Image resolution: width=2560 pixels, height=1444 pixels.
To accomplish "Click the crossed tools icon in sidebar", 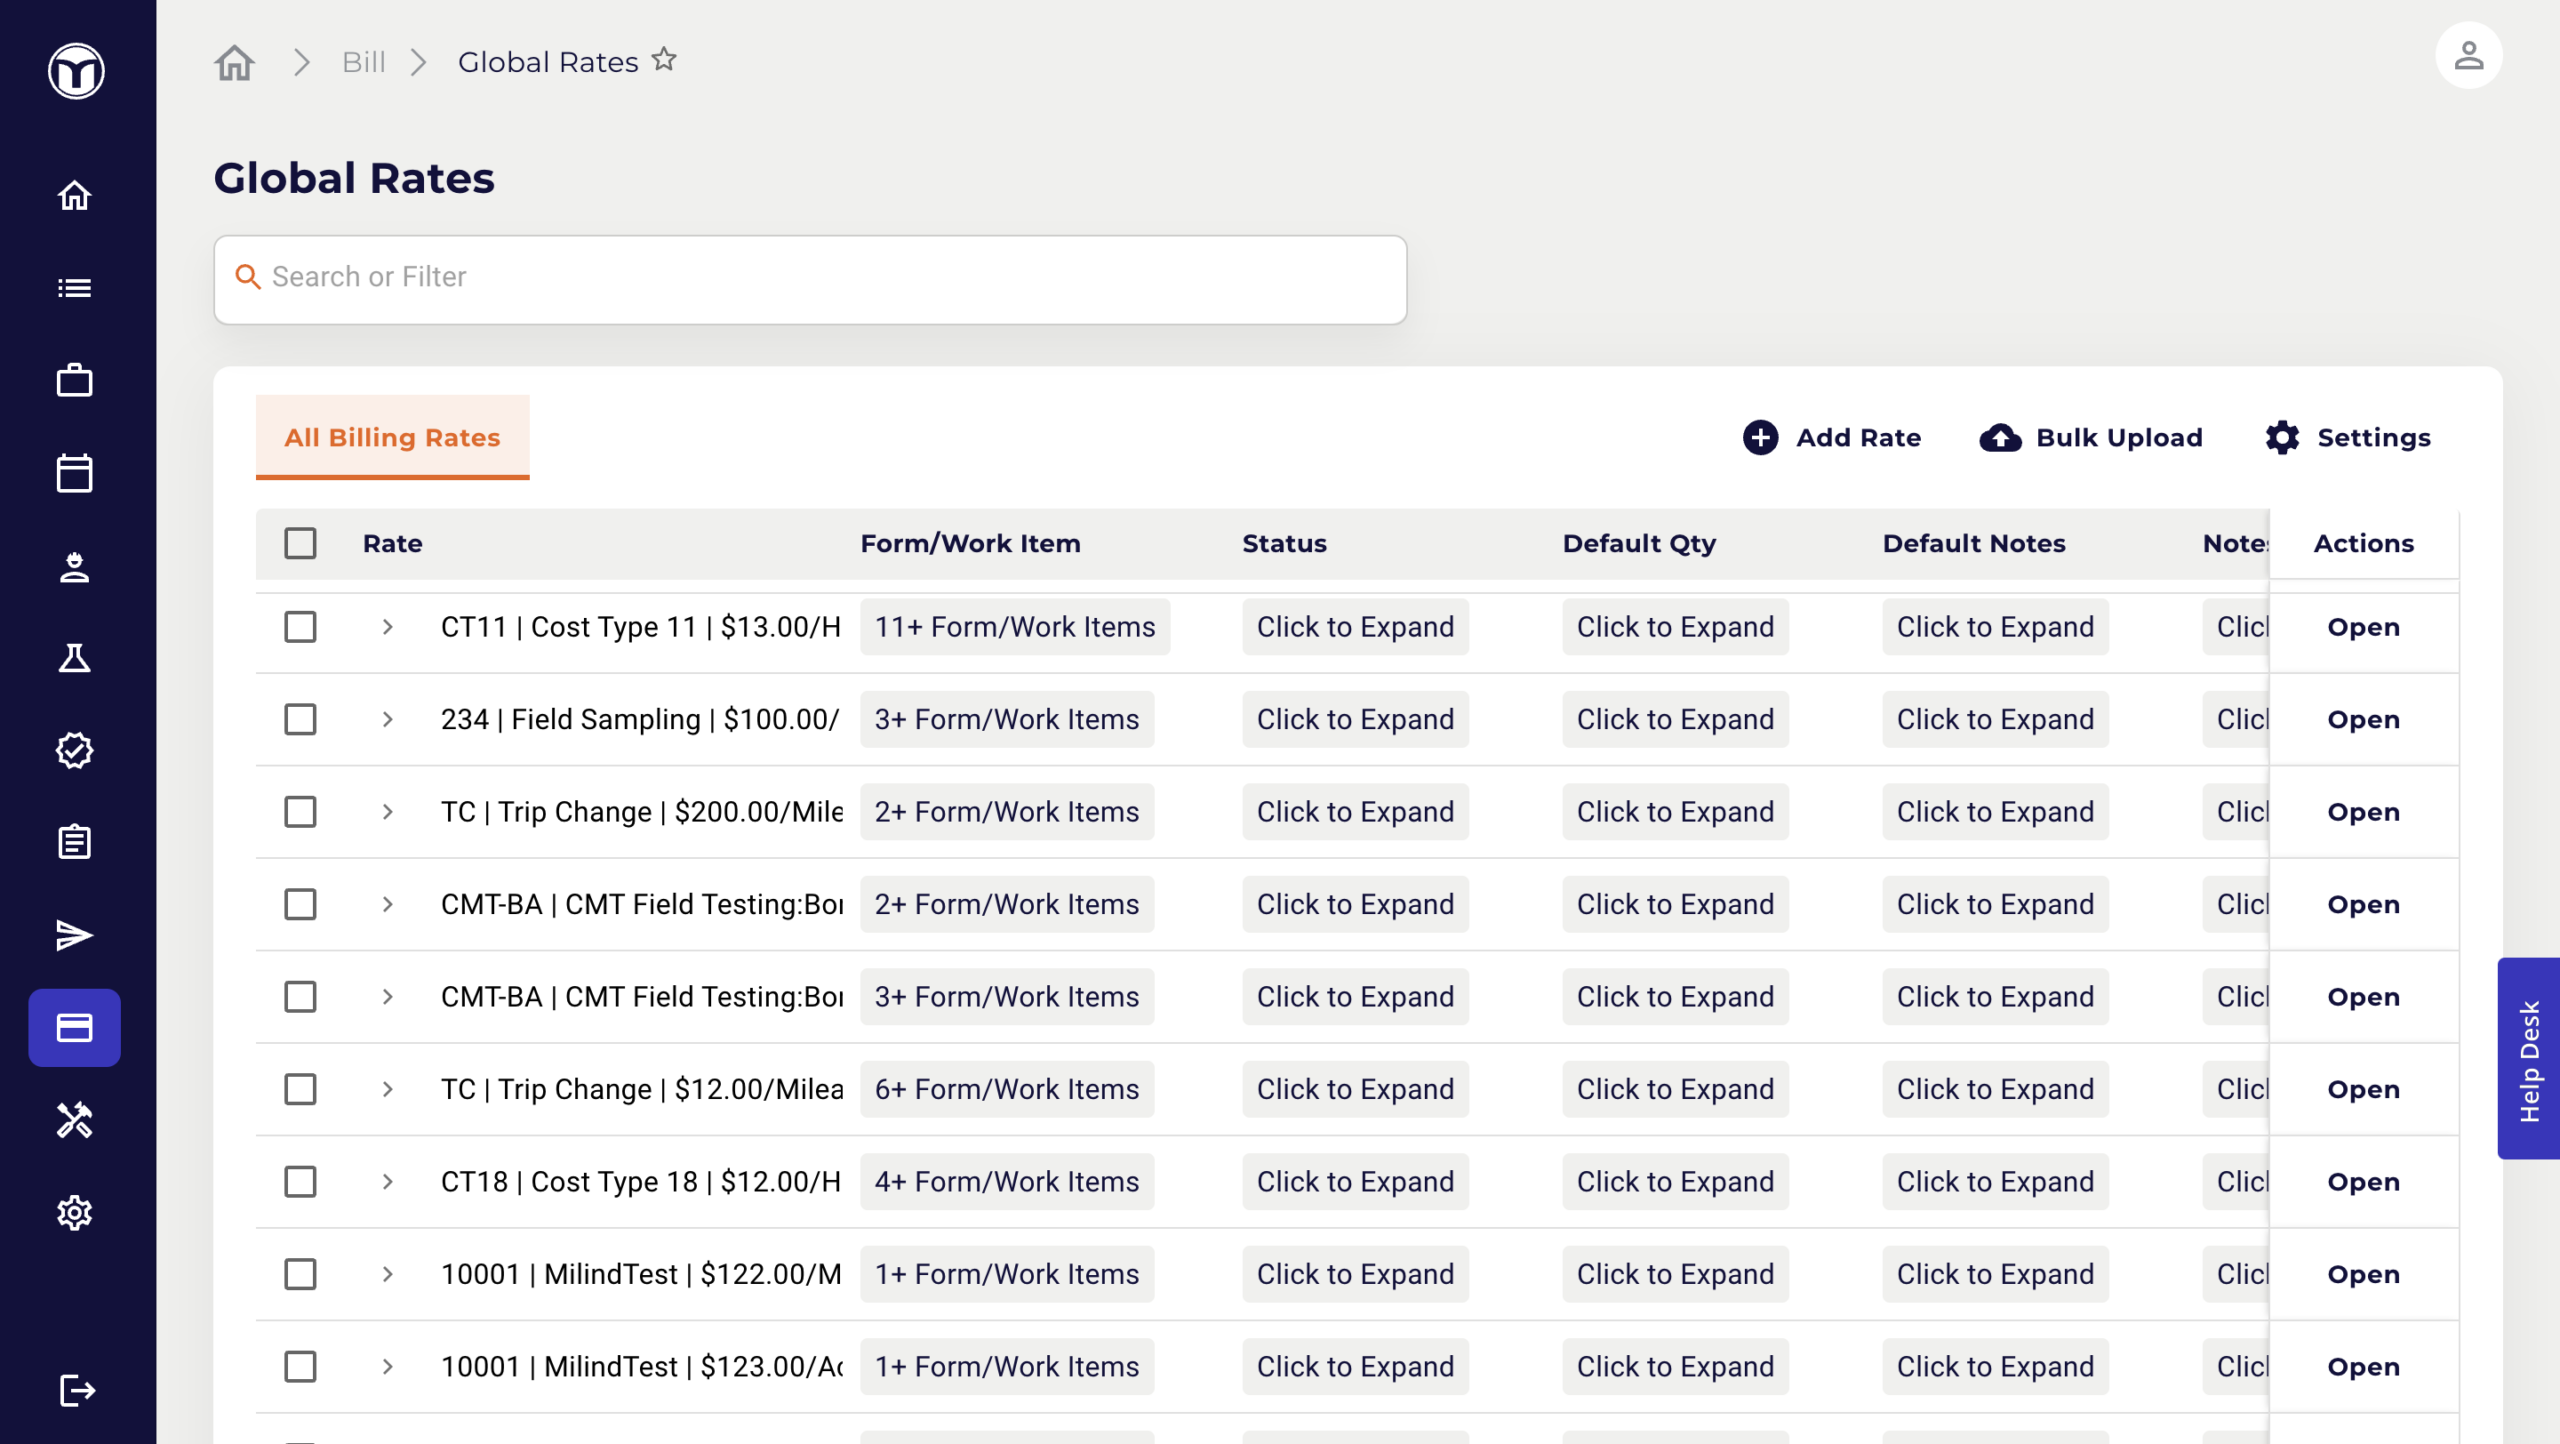I will pyautogui.click(x=75, y=1120).
